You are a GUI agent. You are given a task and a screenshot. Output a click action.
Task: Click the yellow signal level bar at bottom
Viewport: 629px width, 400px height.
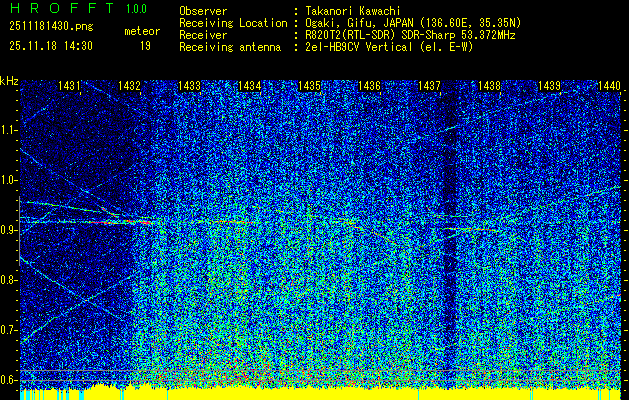(x=320, y=394)
